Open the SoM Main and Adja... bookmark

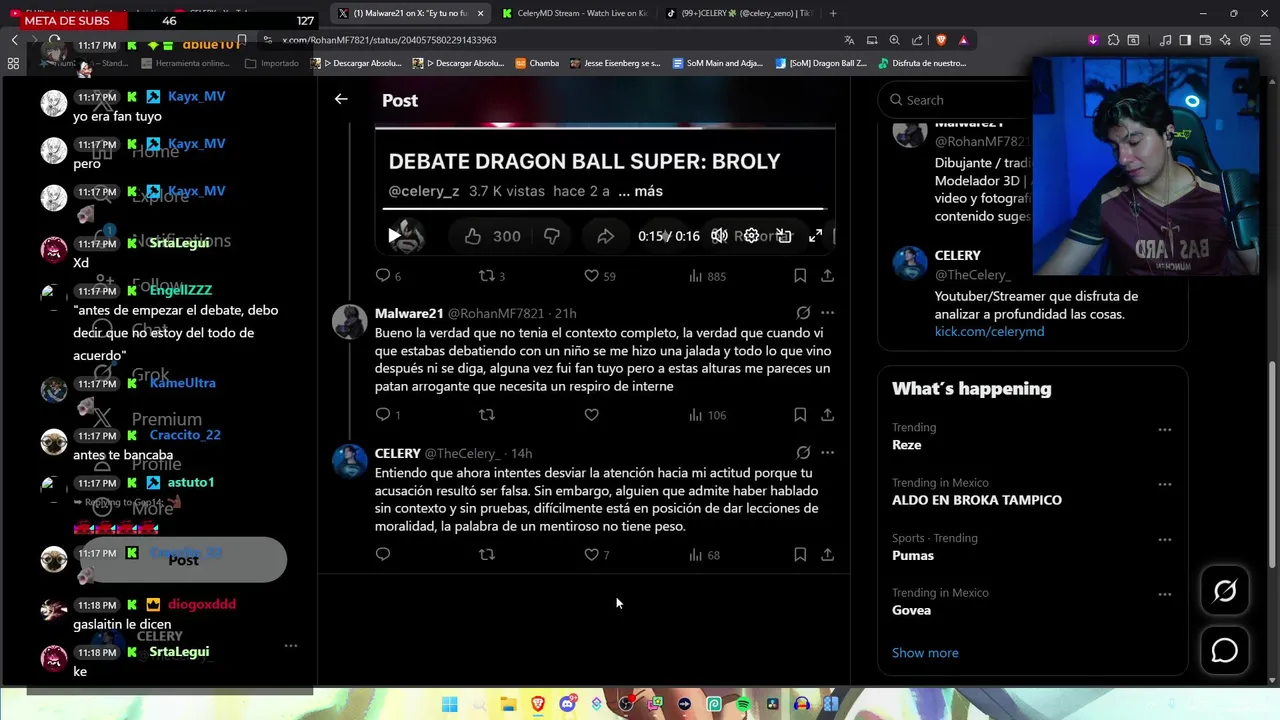[x=718, y=63]
